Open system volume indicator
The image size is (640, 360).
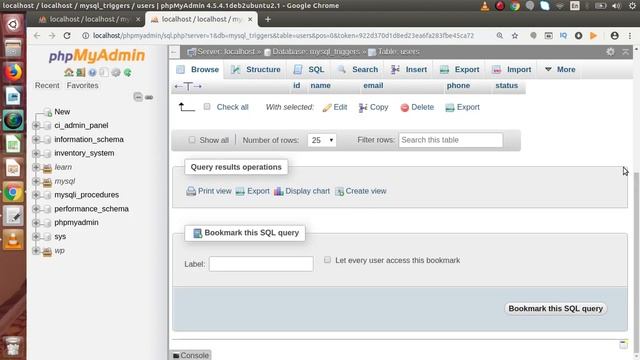point(616,6)
